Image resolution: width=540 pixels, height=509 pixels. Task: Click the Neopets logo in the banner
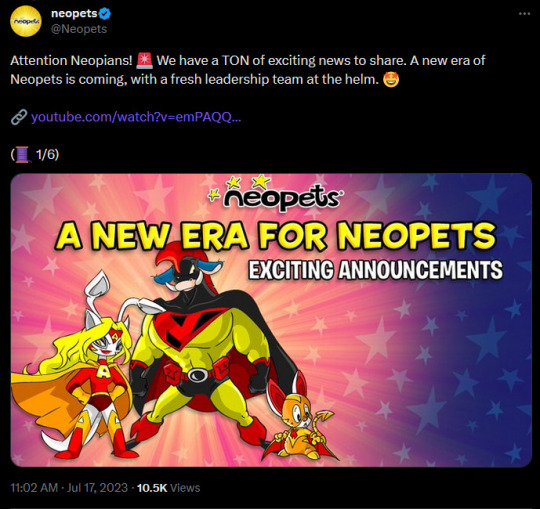tap(276, 194)
